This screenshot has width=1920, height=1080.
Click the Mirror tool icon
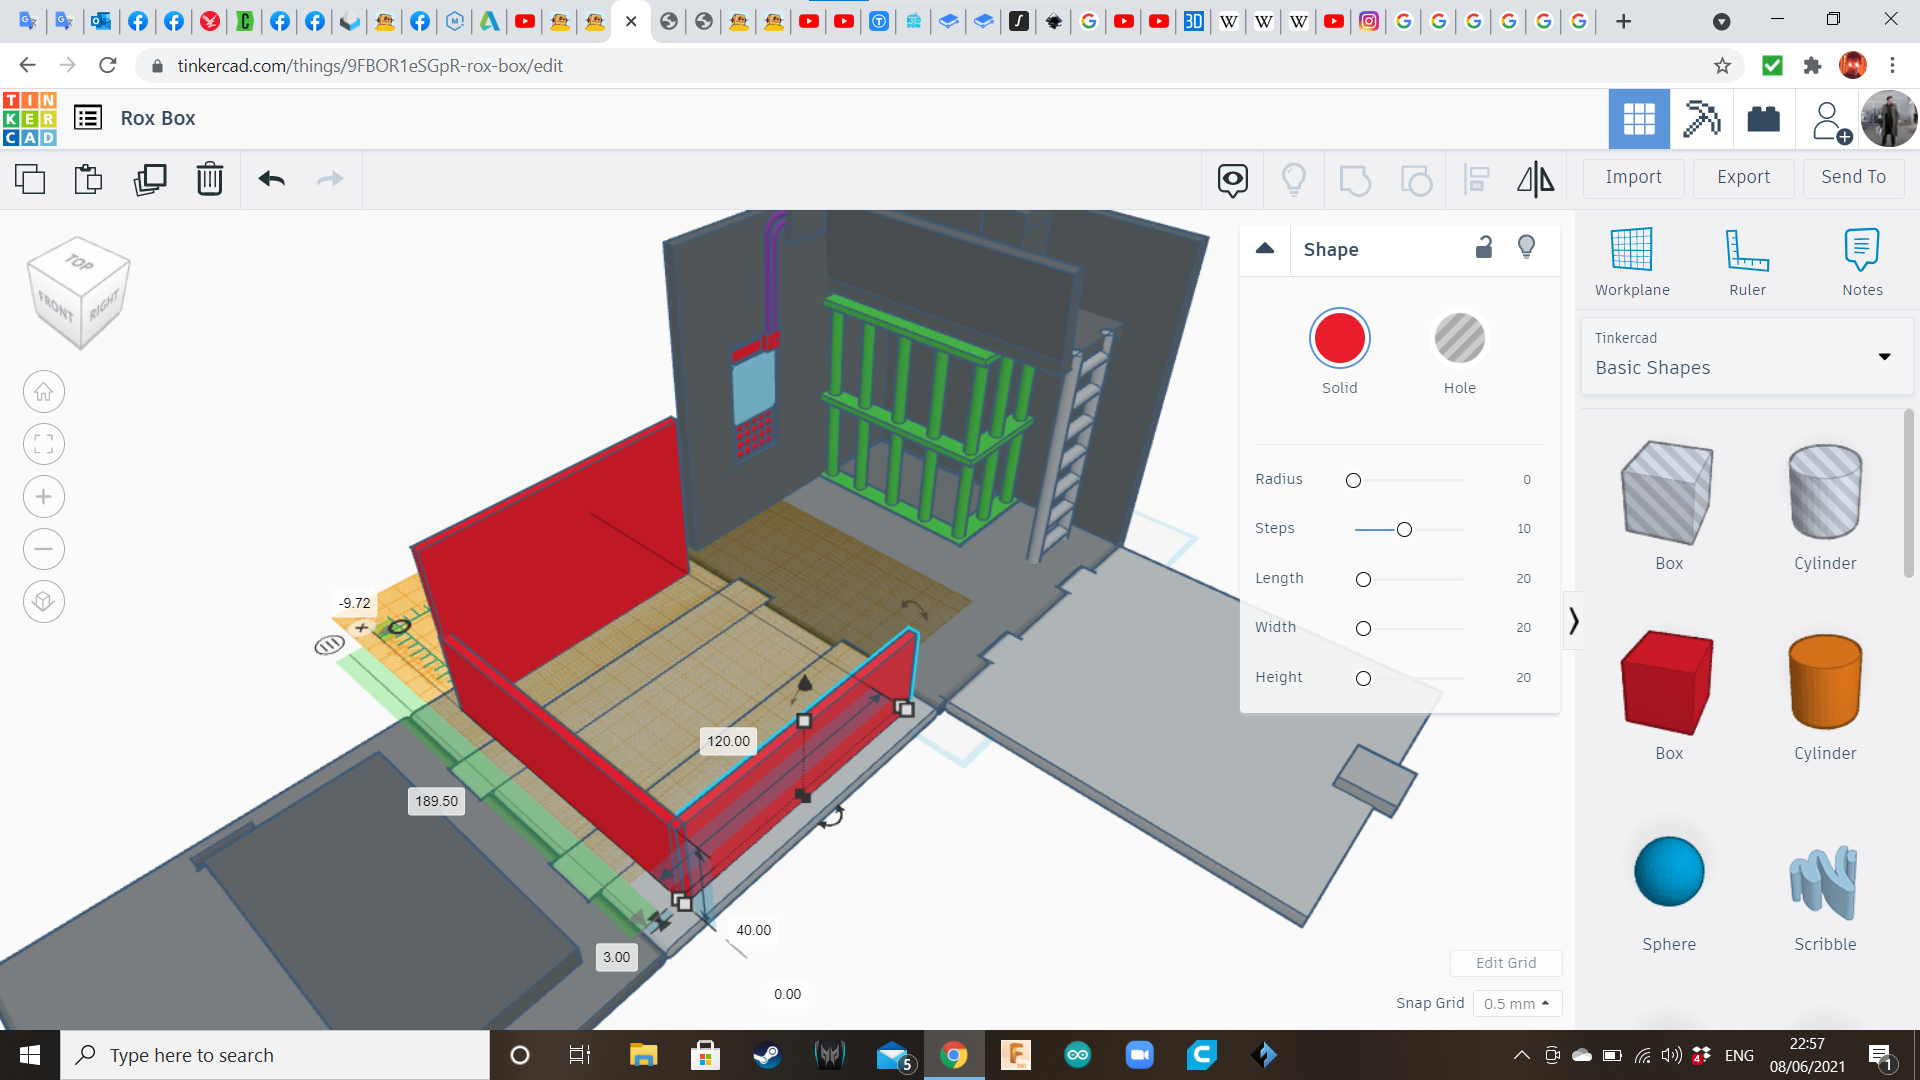click(1535, 179)
